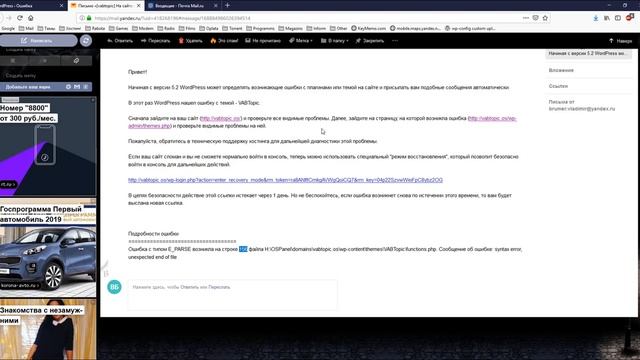Open the page actions three-dot menu in address bar
The height and width of the screenshot is (360, 640).
click(x=525, y=18)
